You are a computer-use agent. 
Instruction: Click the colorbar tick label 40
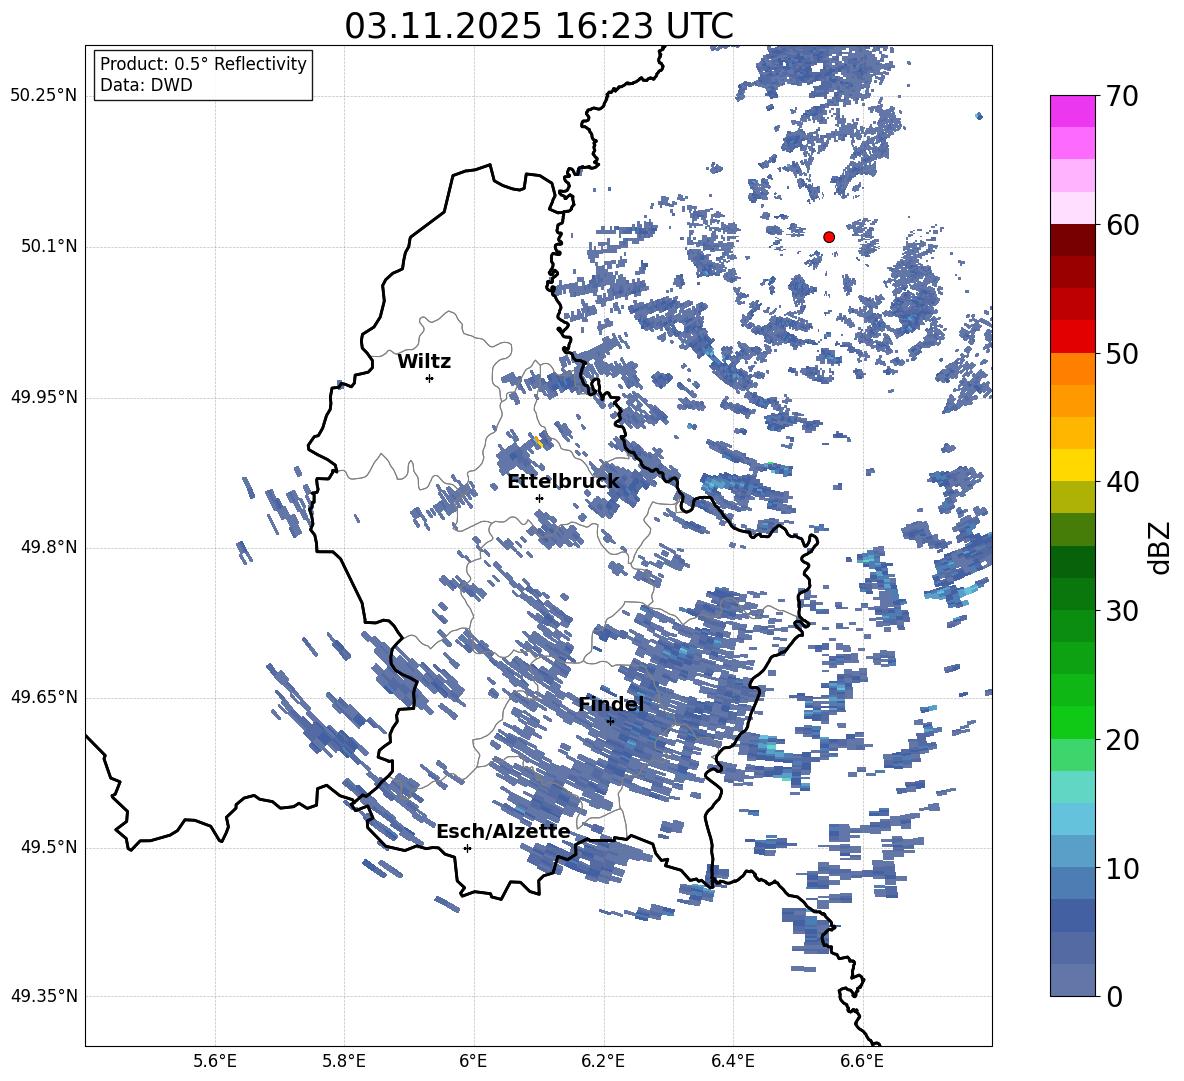tap(1122, 482)
